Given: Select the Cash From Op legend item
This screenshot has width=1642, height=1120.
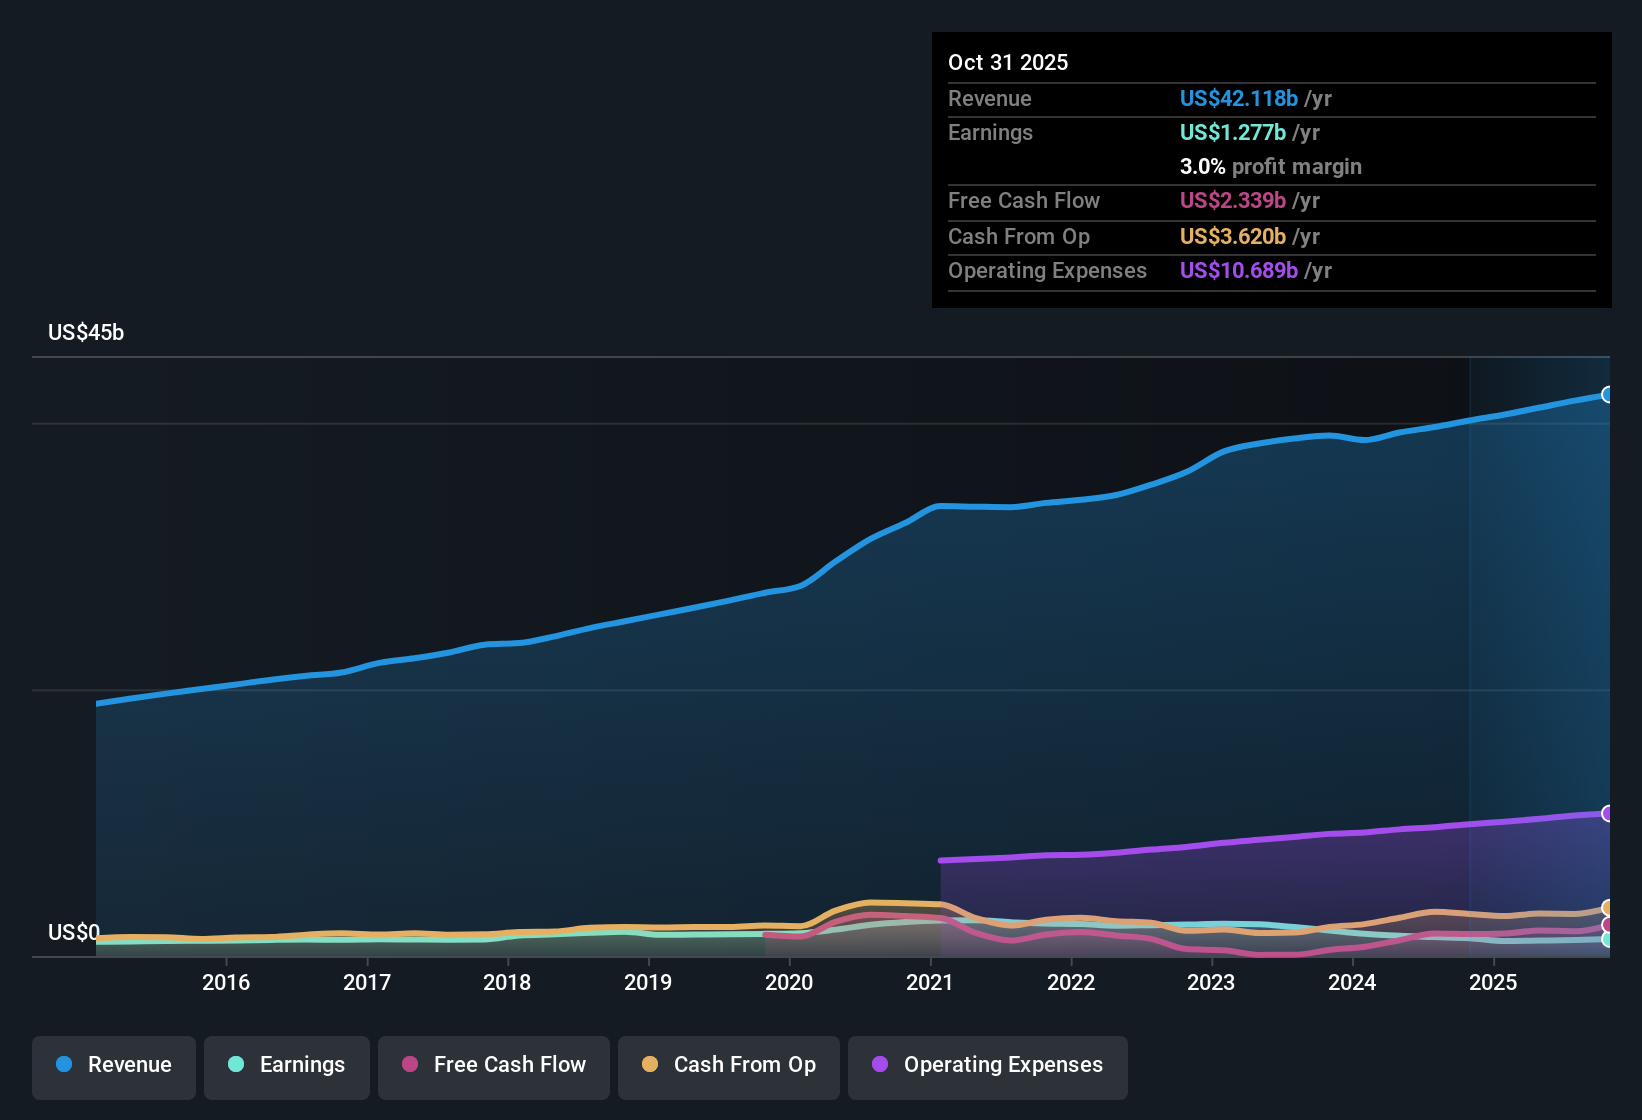Looking at the screenshot, I should 728,1065.
